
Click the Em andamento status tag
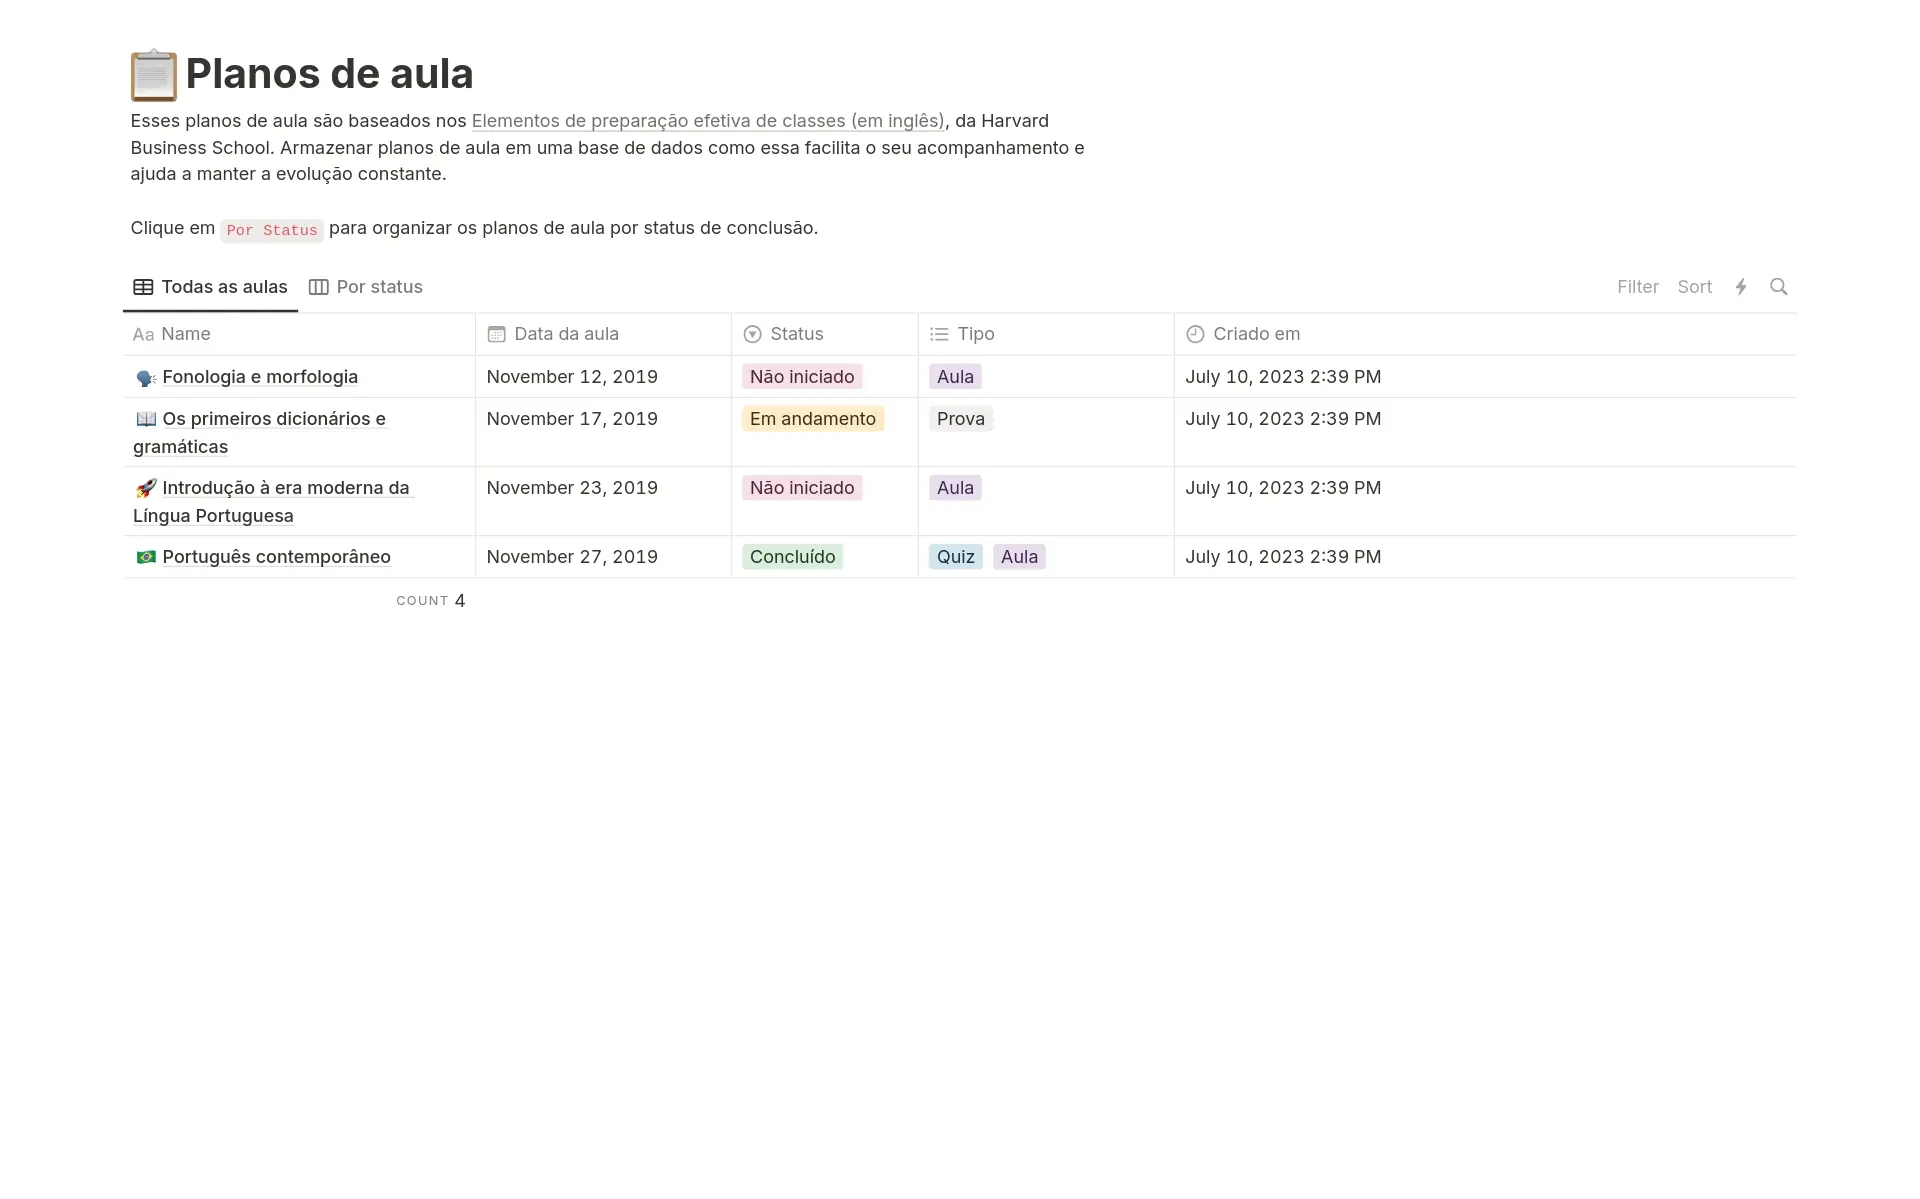click(x=812, y=419)
